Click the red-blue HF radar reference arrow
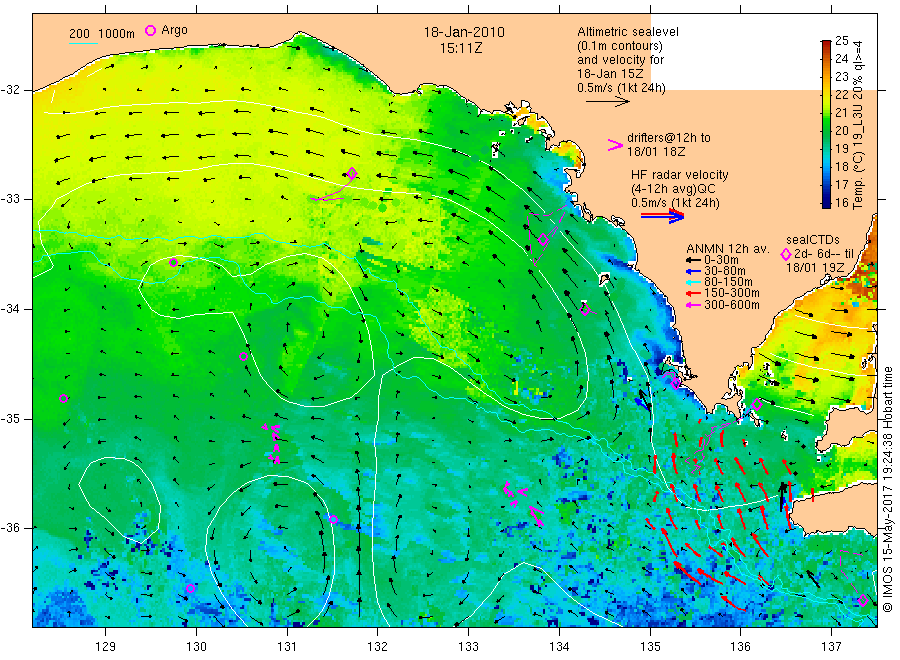 [x=662, y=216]
